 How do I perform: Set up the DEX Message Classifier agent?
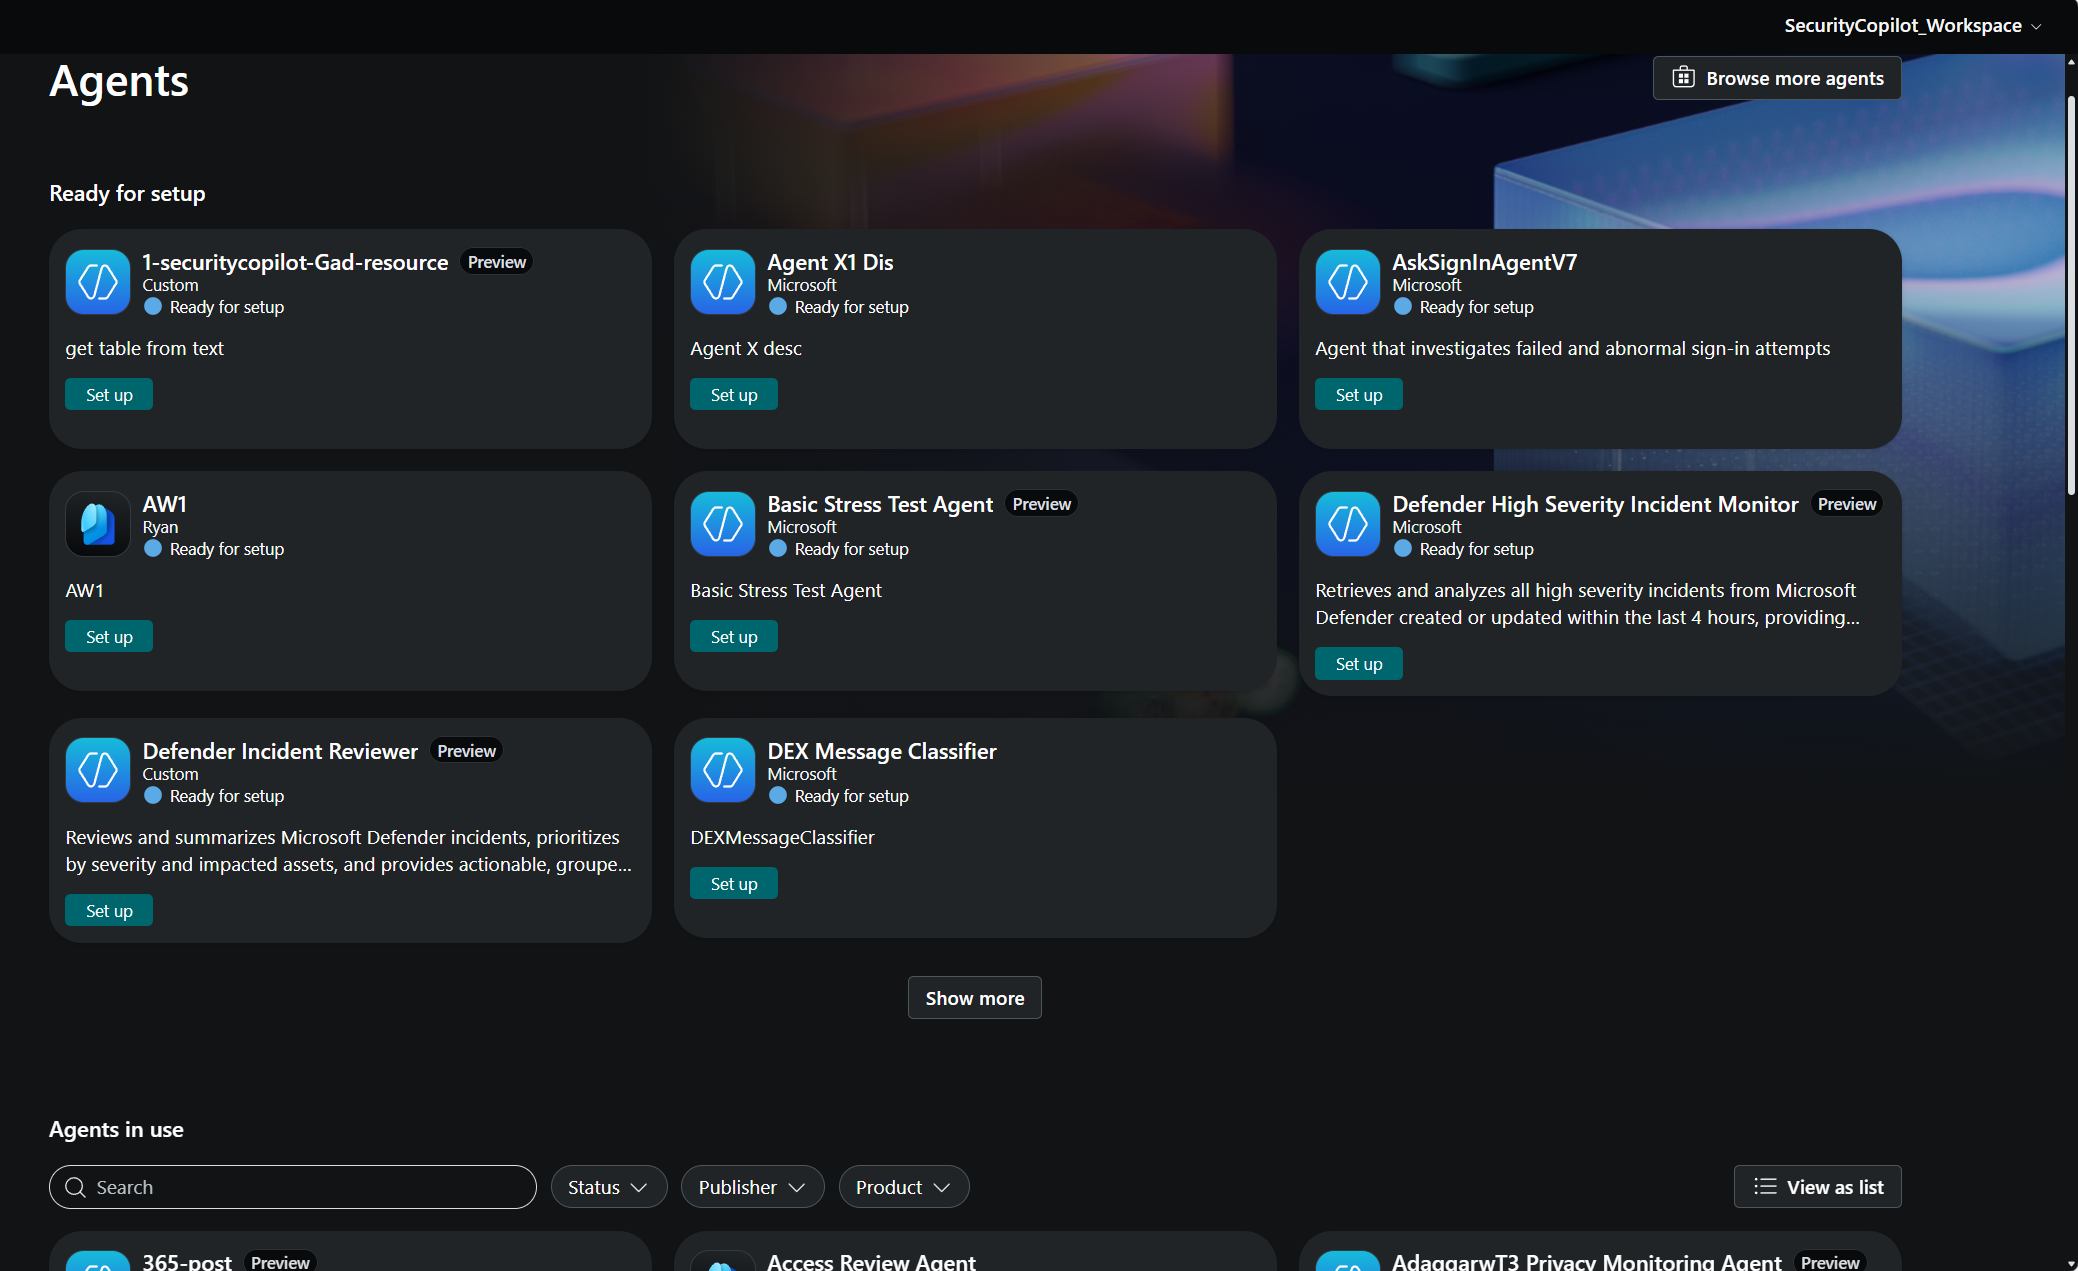(x=734, y=884)
